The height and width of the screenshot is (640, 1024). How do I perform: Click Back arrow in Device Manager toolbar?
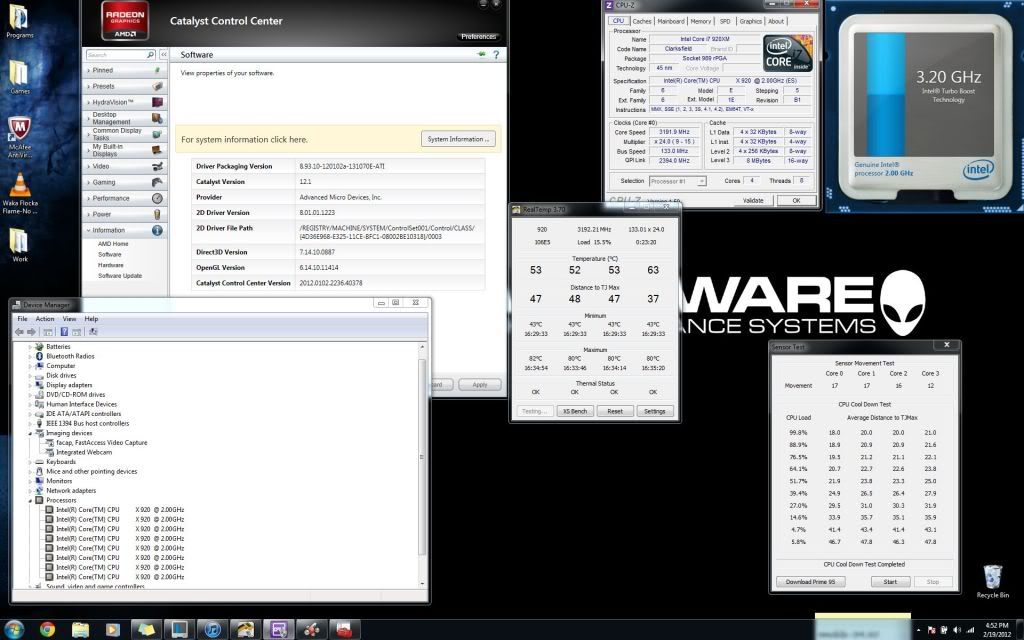point(20,332)
